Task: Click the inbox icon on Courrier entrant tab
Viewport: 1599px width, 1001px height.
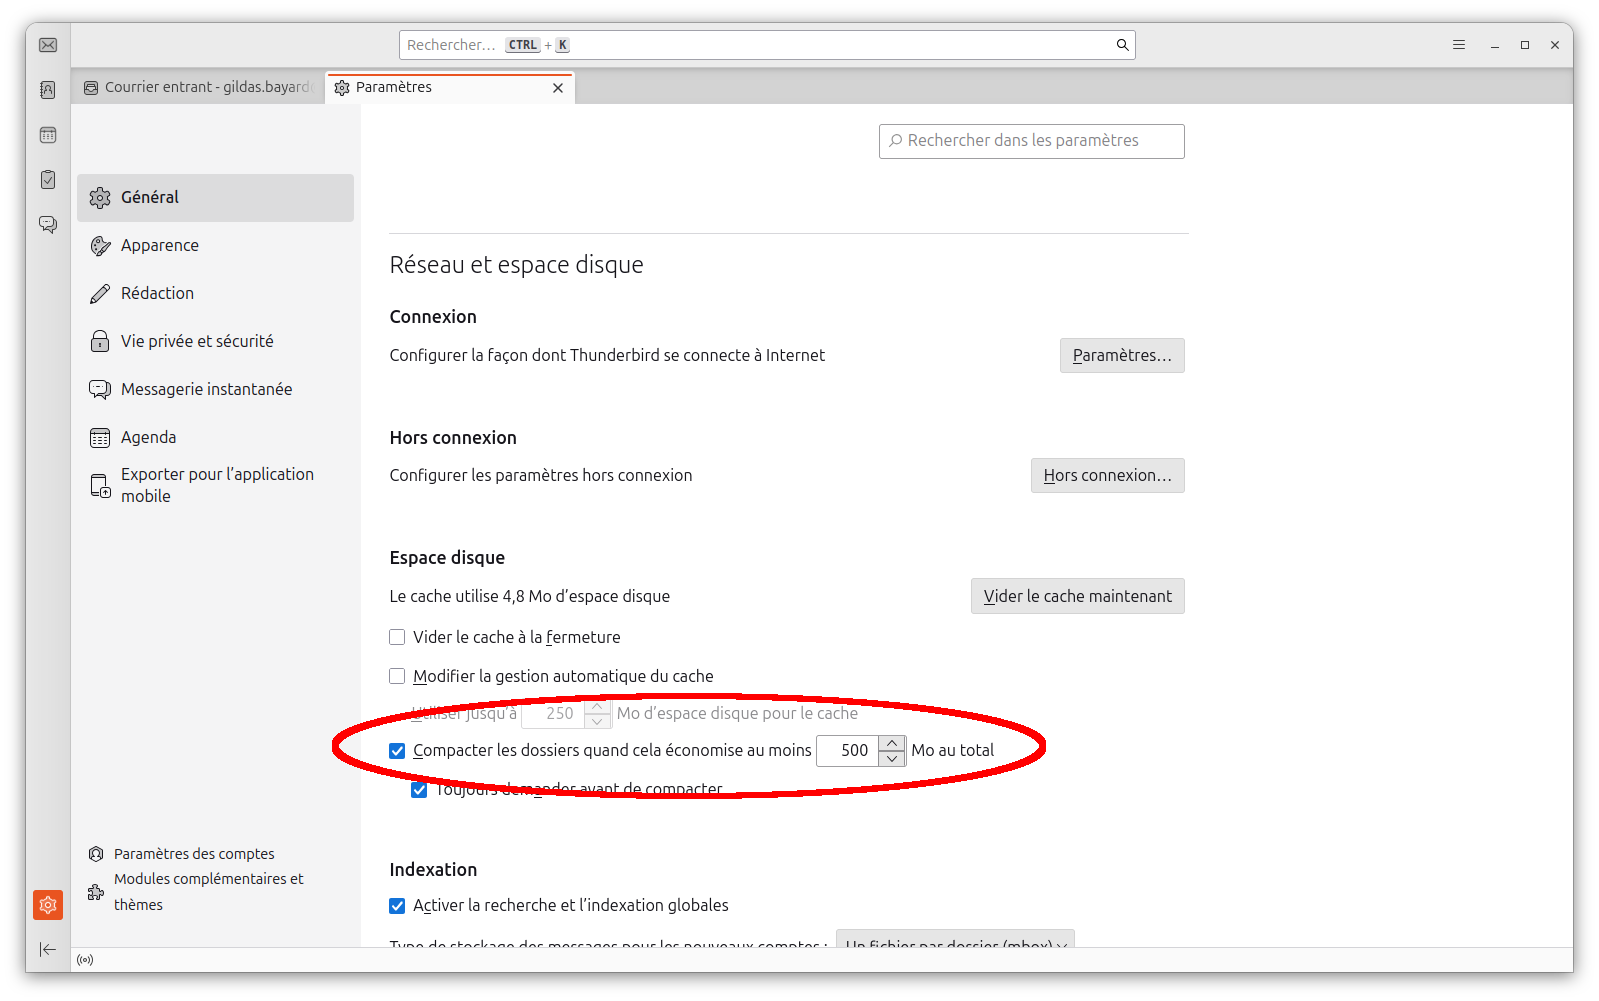Action: [x=91, y=88]
